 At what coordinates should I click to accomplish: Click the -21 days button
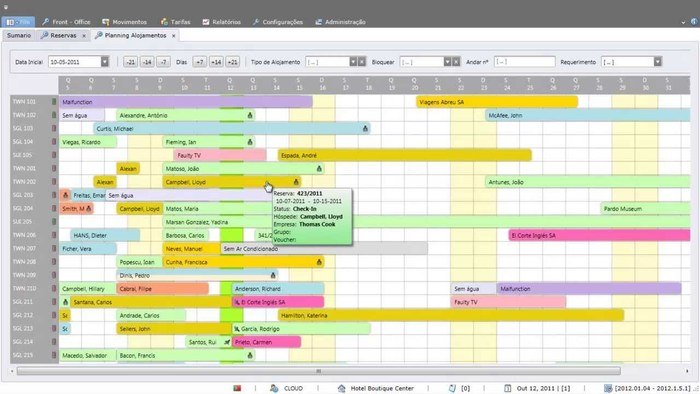(x=130, y=62)
